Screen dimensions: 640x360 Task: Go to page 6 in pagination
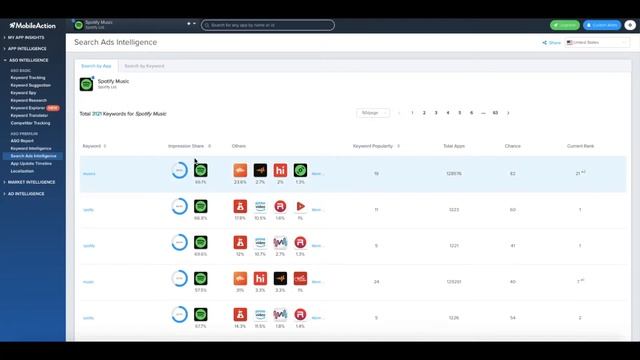pos(471,113)
